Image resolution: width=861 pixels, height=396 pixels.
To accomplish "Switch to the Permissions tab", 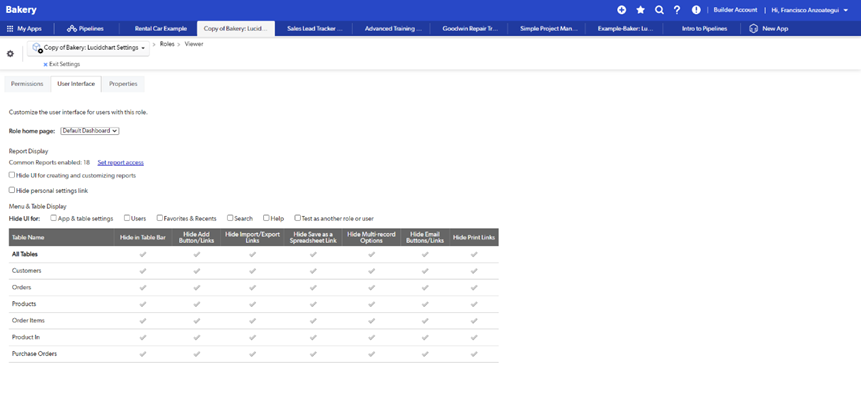I will (27, 84).
